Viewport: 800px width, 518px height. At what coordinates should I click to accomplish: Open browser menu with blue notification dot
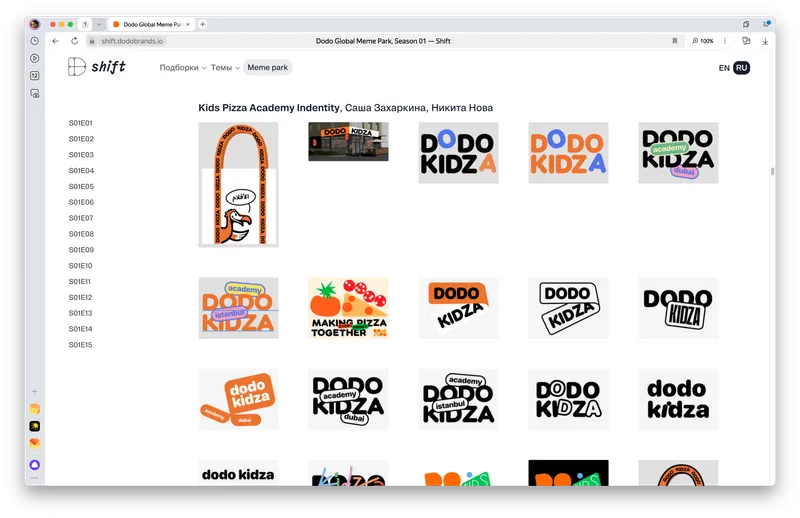pos(766,24)
